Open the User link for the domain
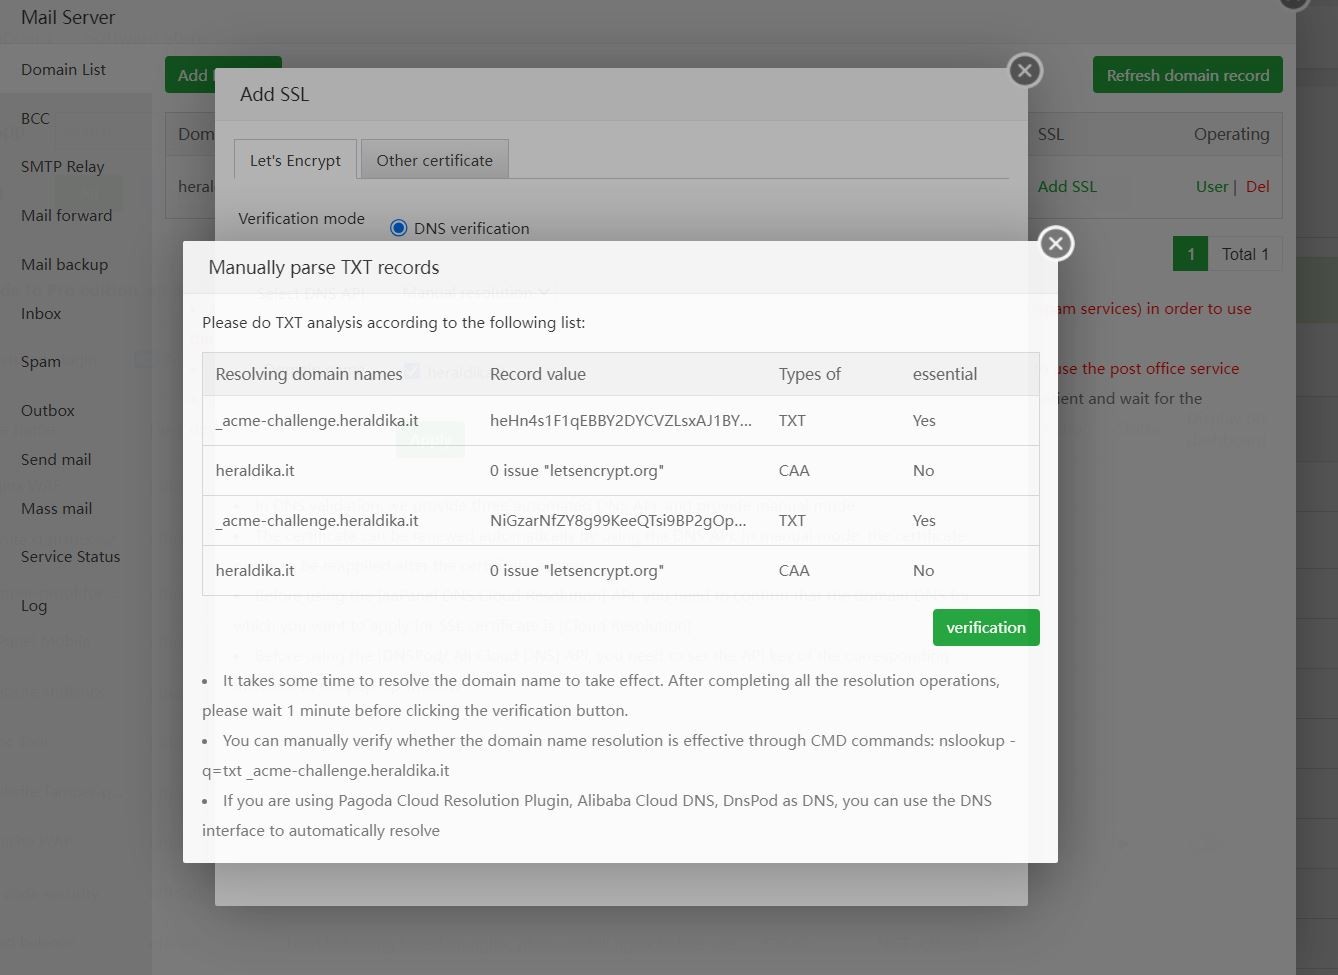This screenshot has width=1338, height=975. (x=1211, y=186)
